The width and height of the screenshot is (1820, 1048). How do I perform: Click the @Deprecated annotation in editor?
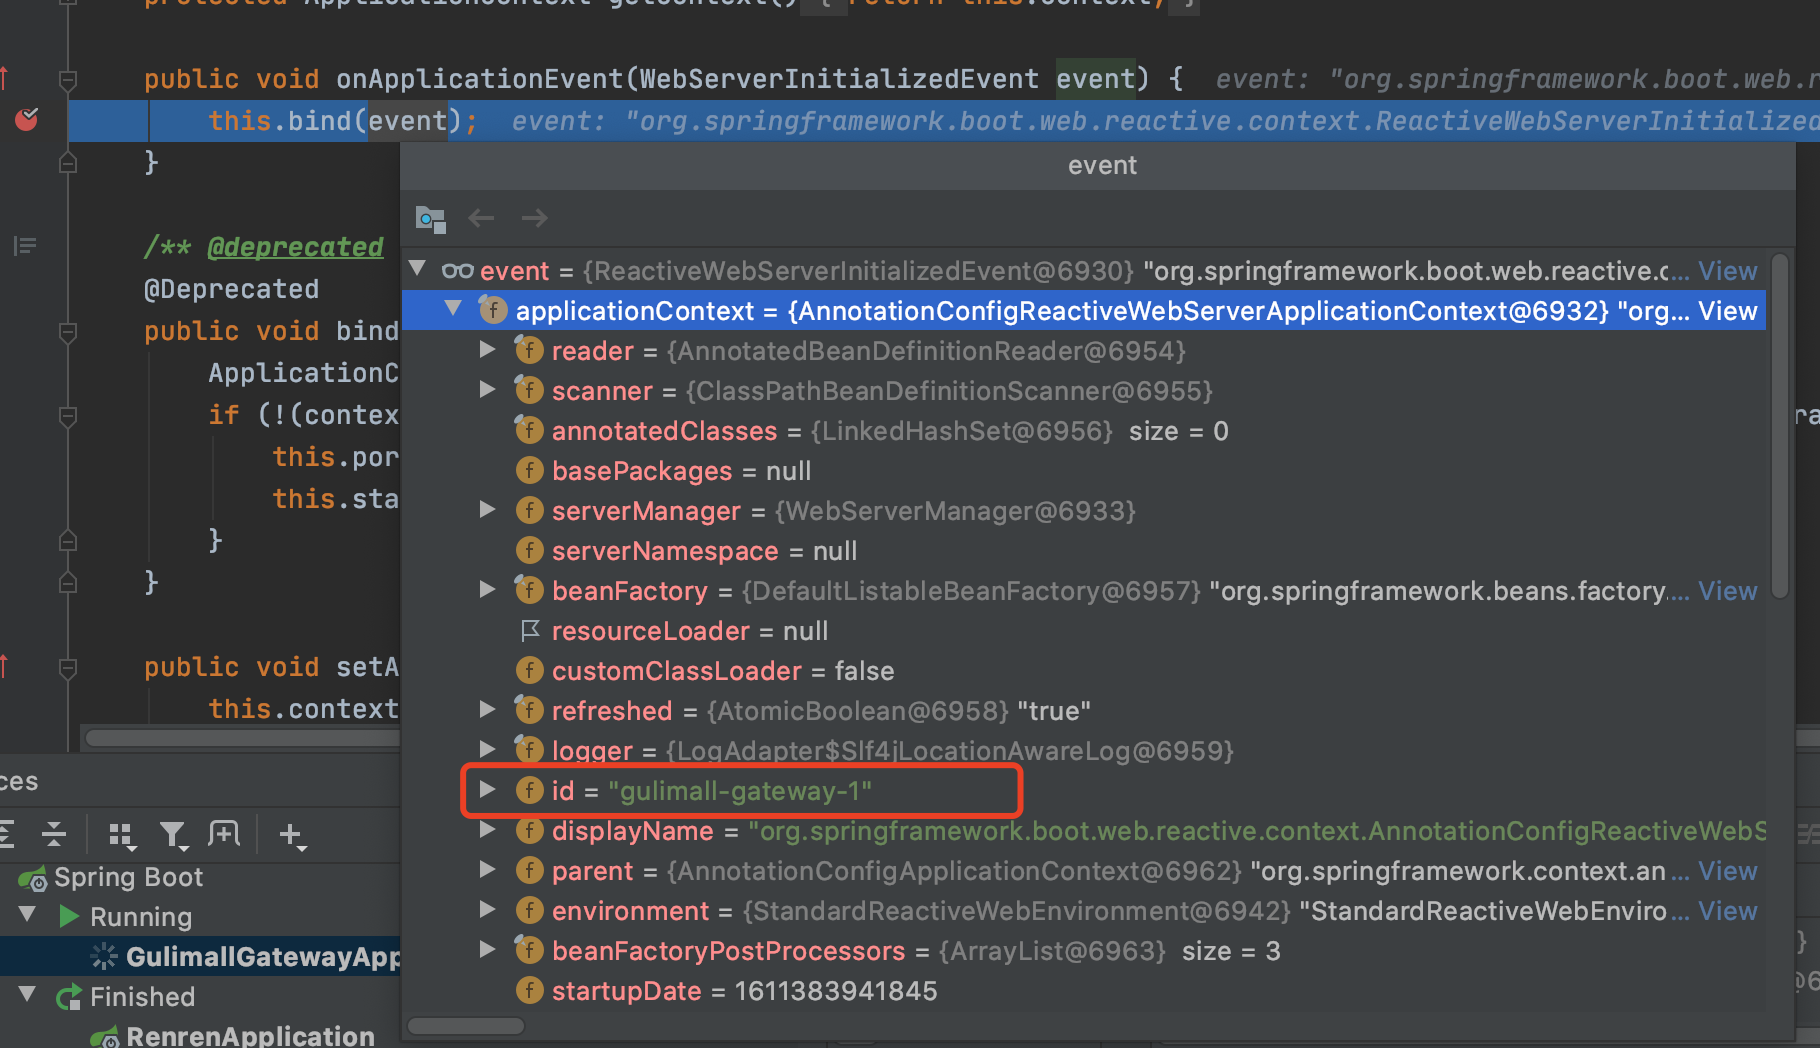point(232,289)
